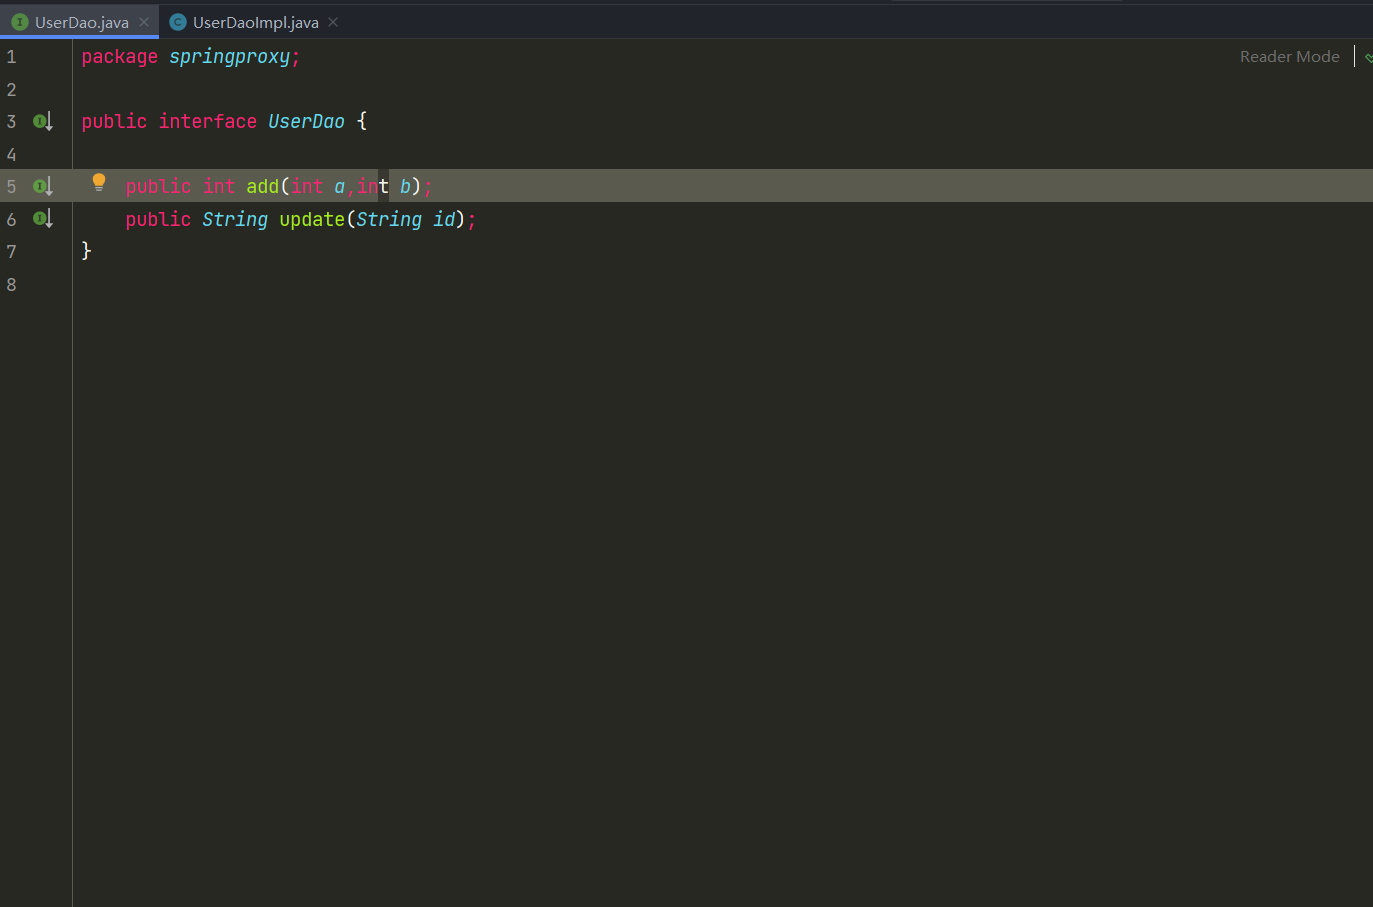
Task: Open the yellow lightbulb quick-fix menu
Action: [x=99, y=182]
